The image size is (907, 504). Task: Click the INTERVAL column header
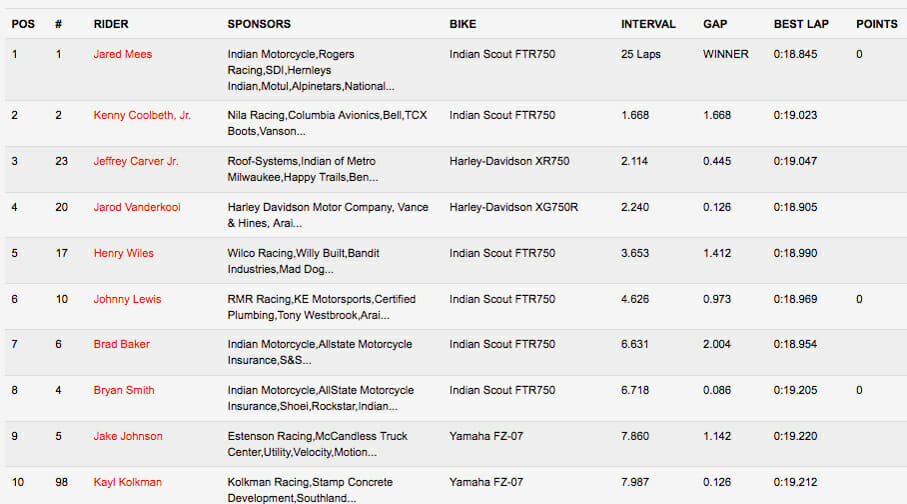(x=648, y=24)
